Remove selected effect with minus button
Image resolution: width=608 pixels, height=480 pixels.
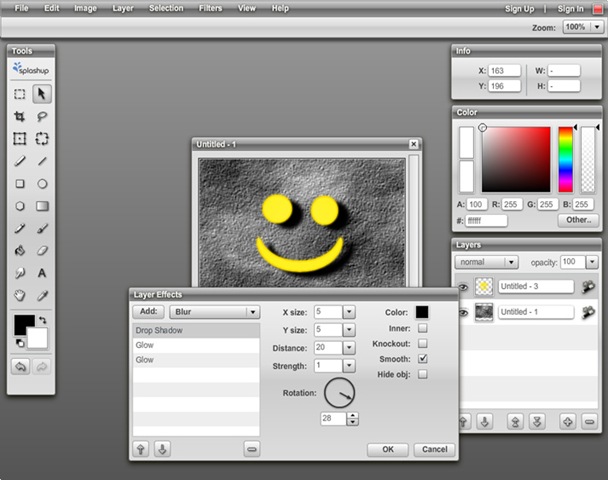click(x=251, y=449)
